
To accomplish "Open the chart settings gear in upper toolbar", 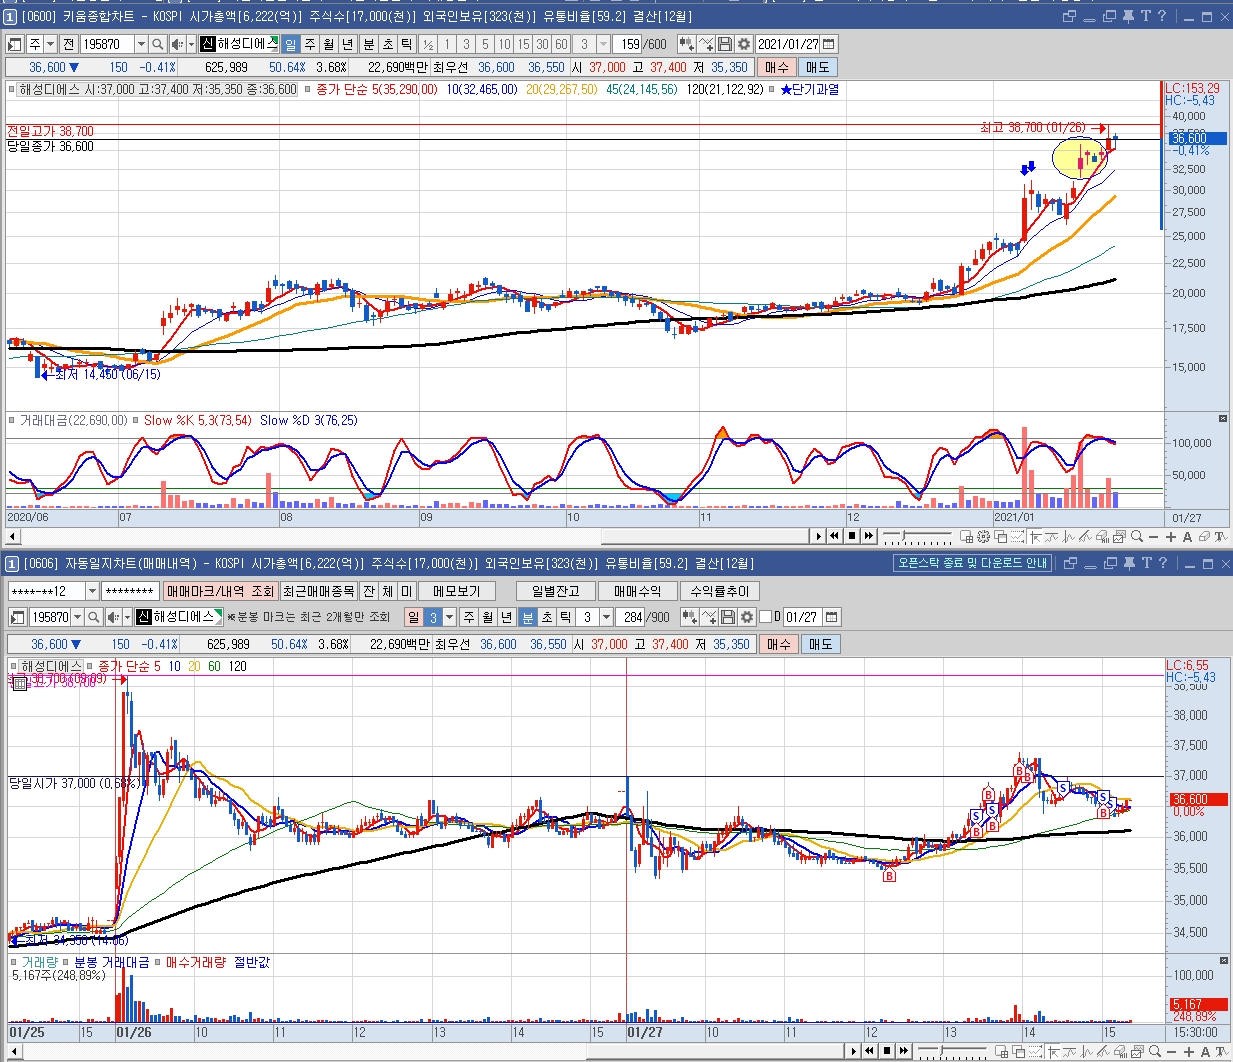I will click(744, 44).
